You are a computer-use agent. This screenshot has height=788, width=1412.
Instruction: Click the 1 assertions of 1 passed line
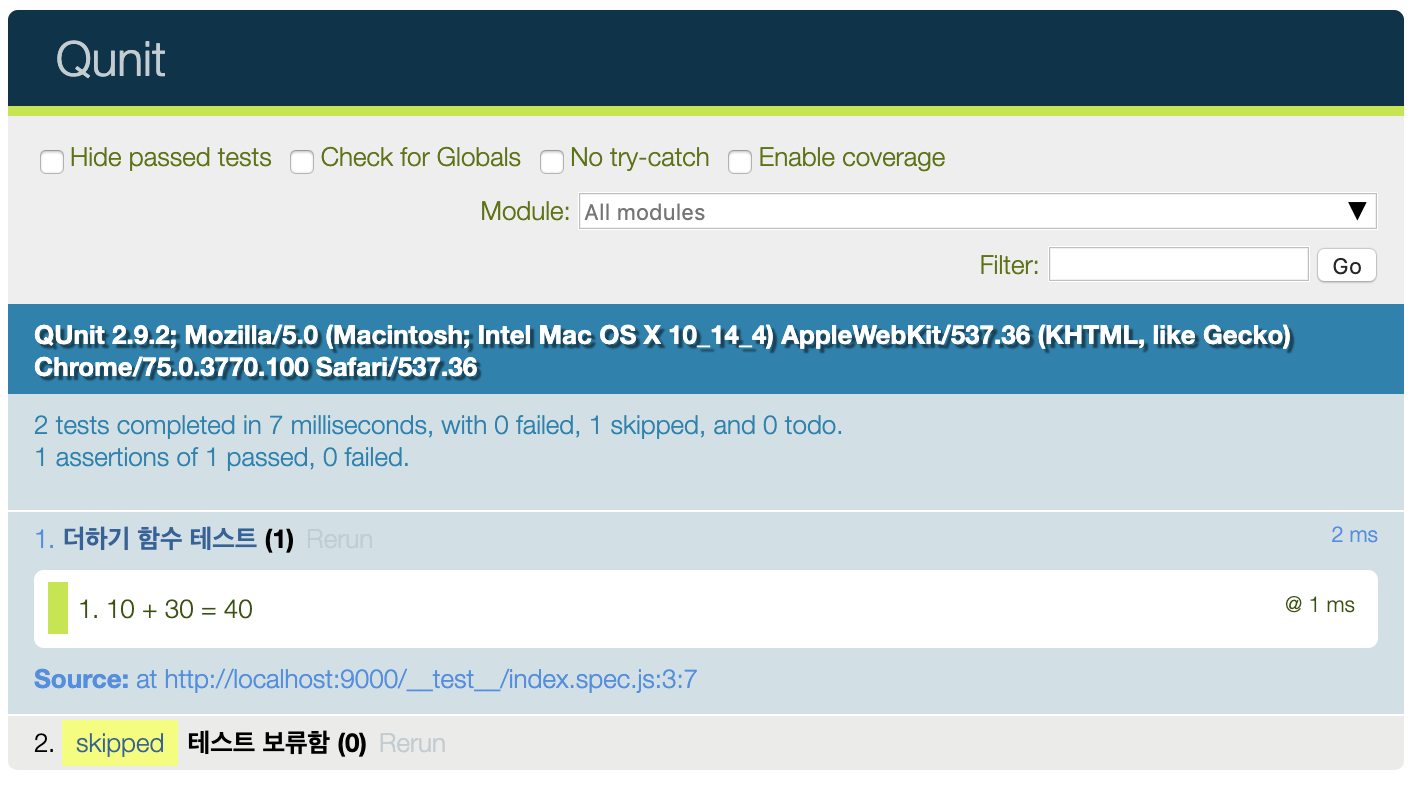point(221,457)
